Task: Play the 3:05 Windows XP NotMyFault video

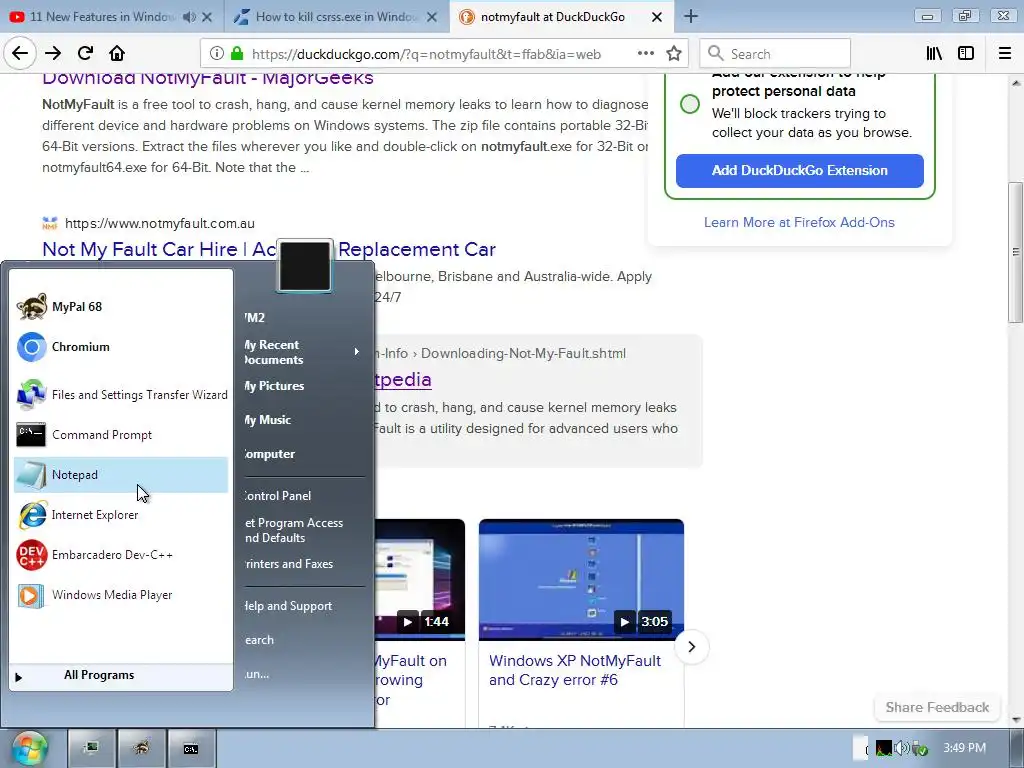Action: click(x=581, y=579)
